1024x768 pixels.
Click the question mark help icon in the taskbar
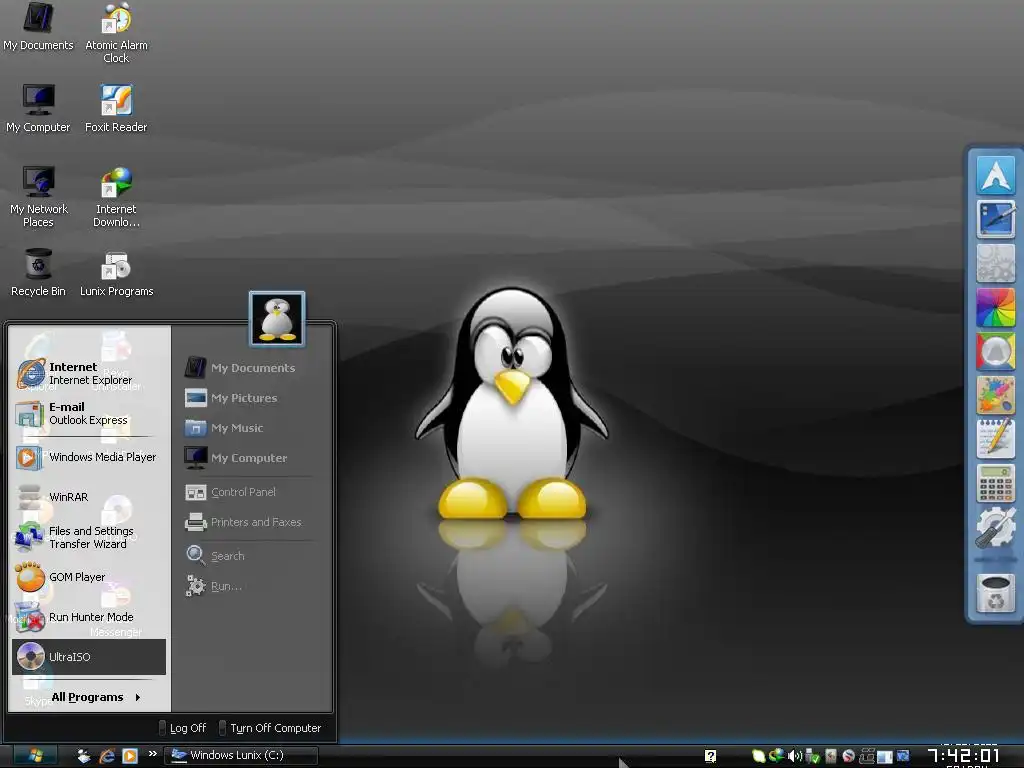point(711,756)
